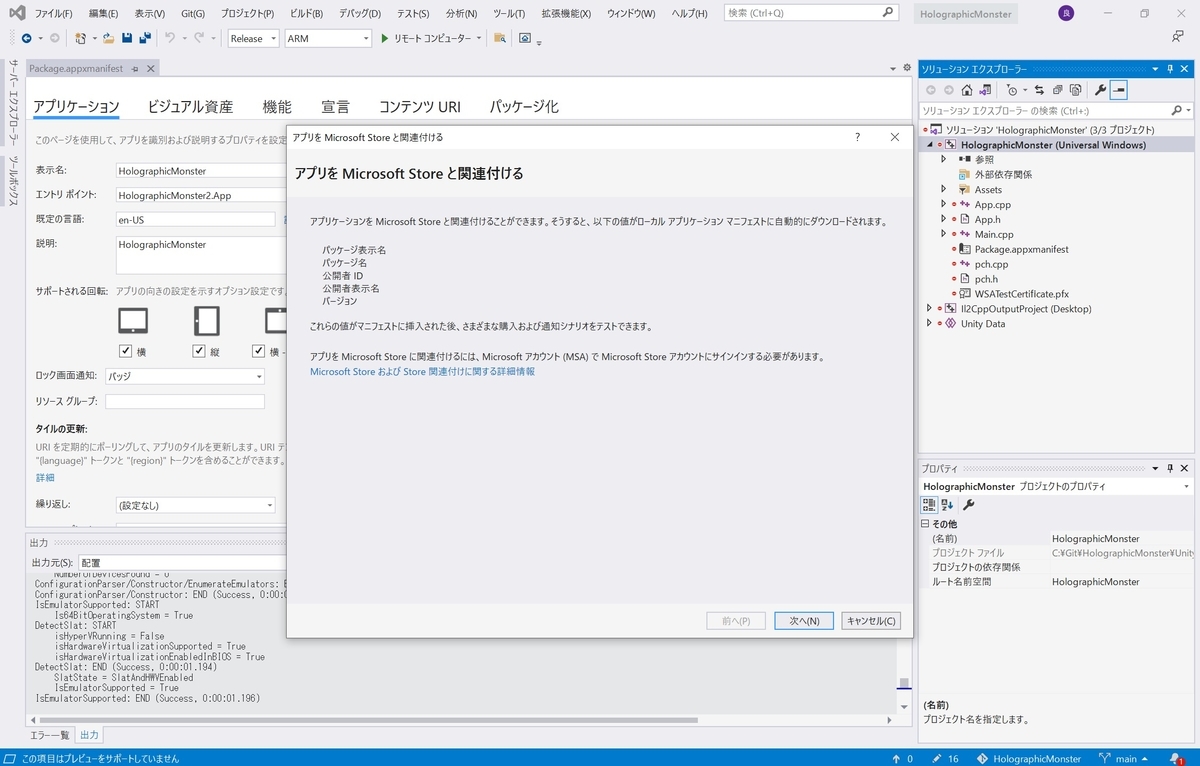Click output panel vertical scrollbar thumb
Viewport: 1200px width, 766px height.
click(904, 685)
